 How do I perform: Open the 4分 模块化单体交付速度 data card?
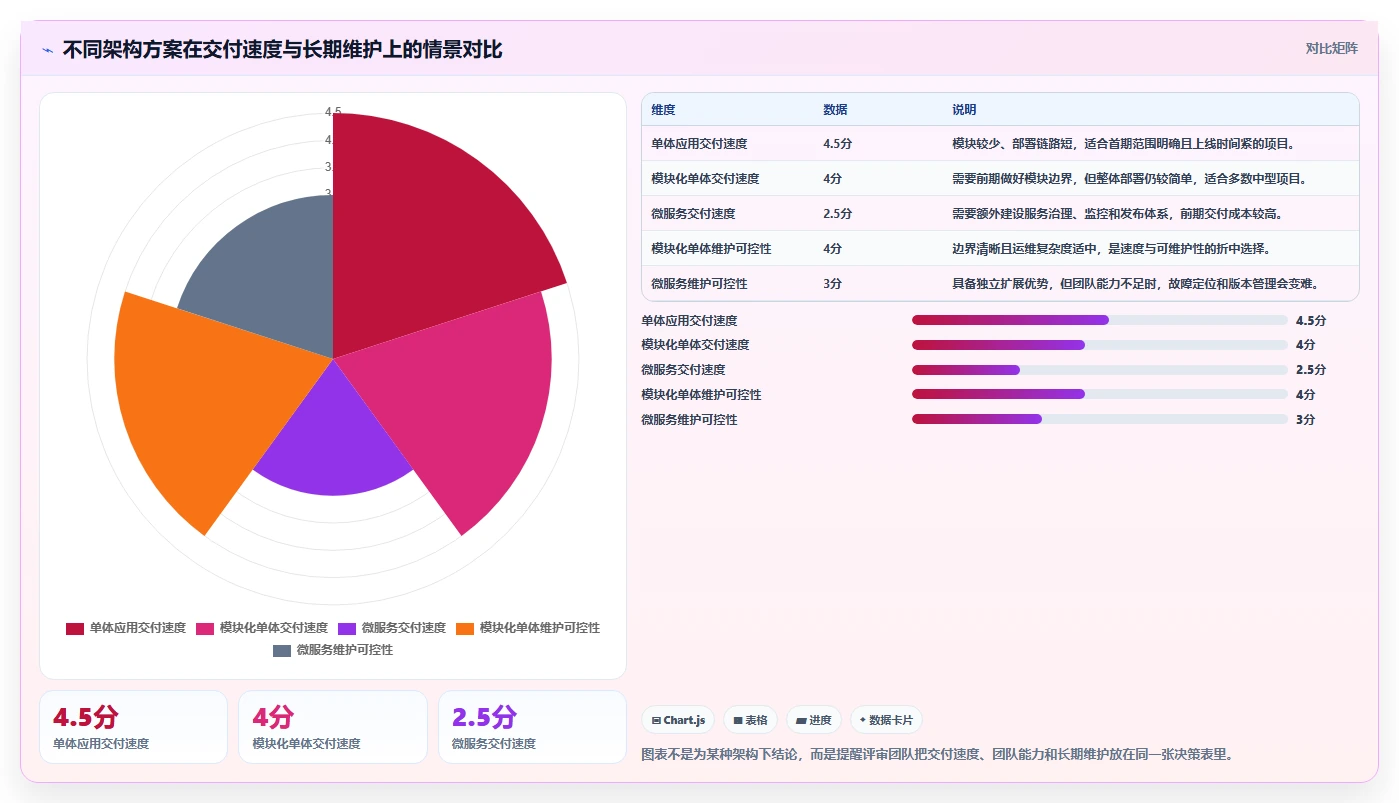click(x=333, y=727)
